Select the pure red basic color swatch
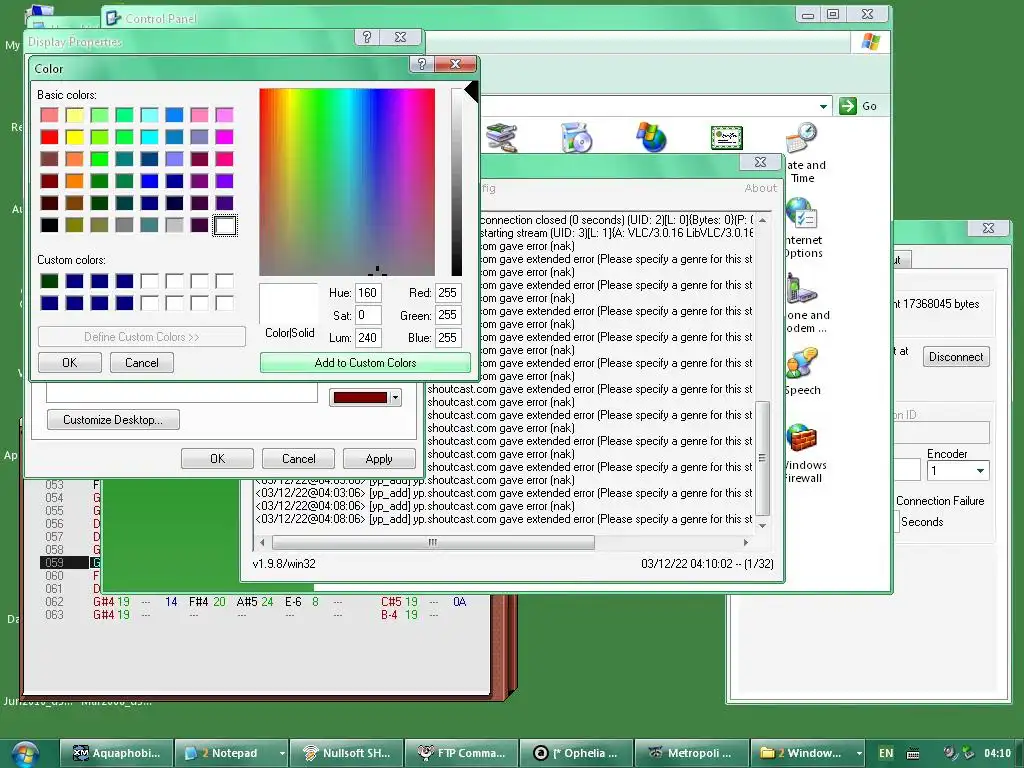 49,137
